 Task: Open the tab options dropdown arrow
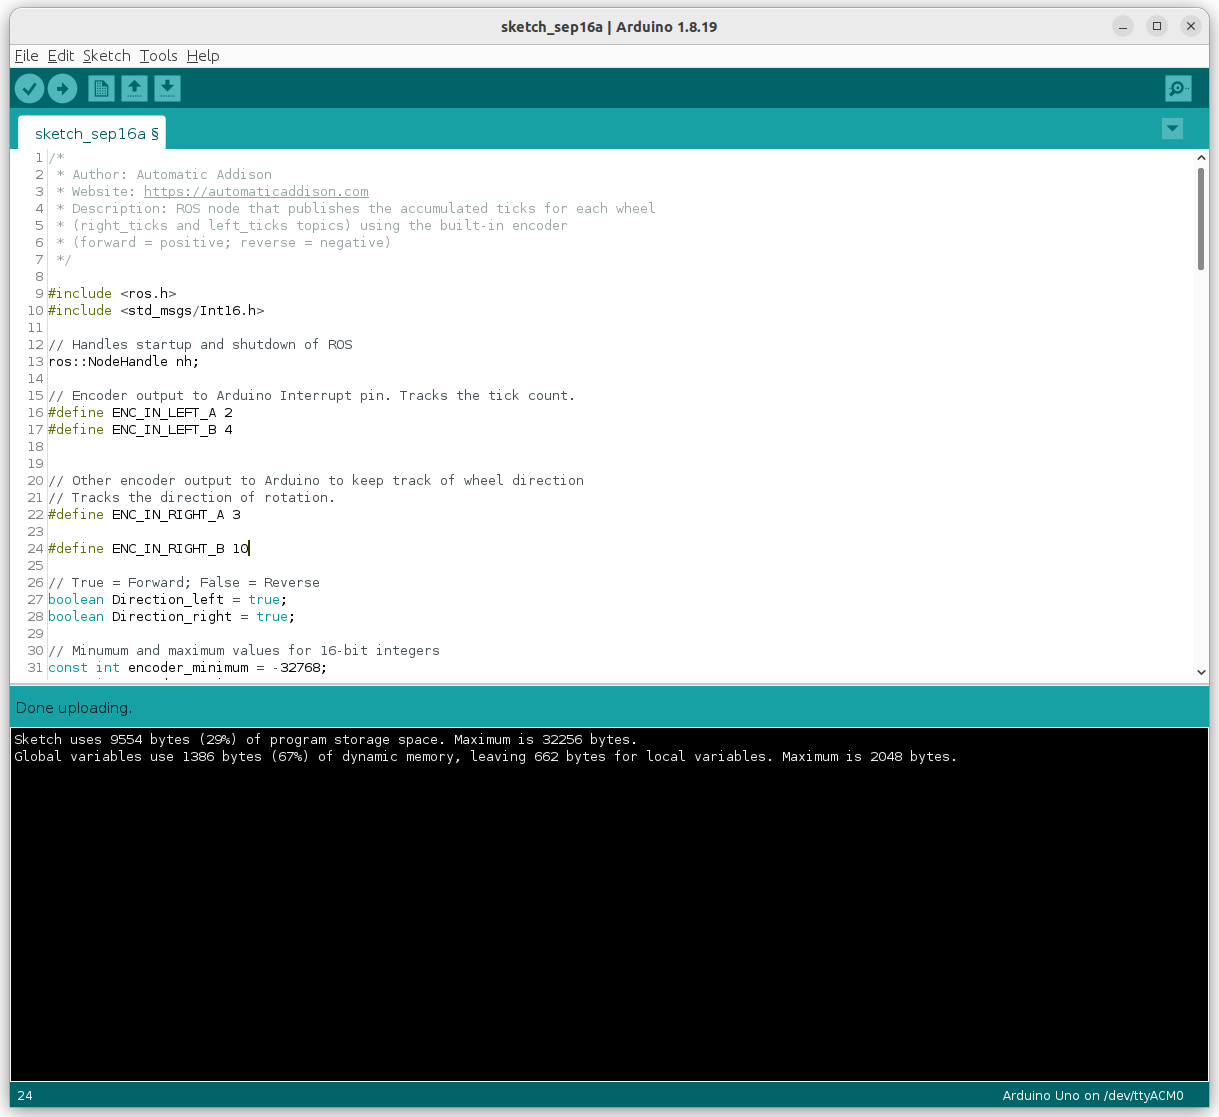[1172, 129]
